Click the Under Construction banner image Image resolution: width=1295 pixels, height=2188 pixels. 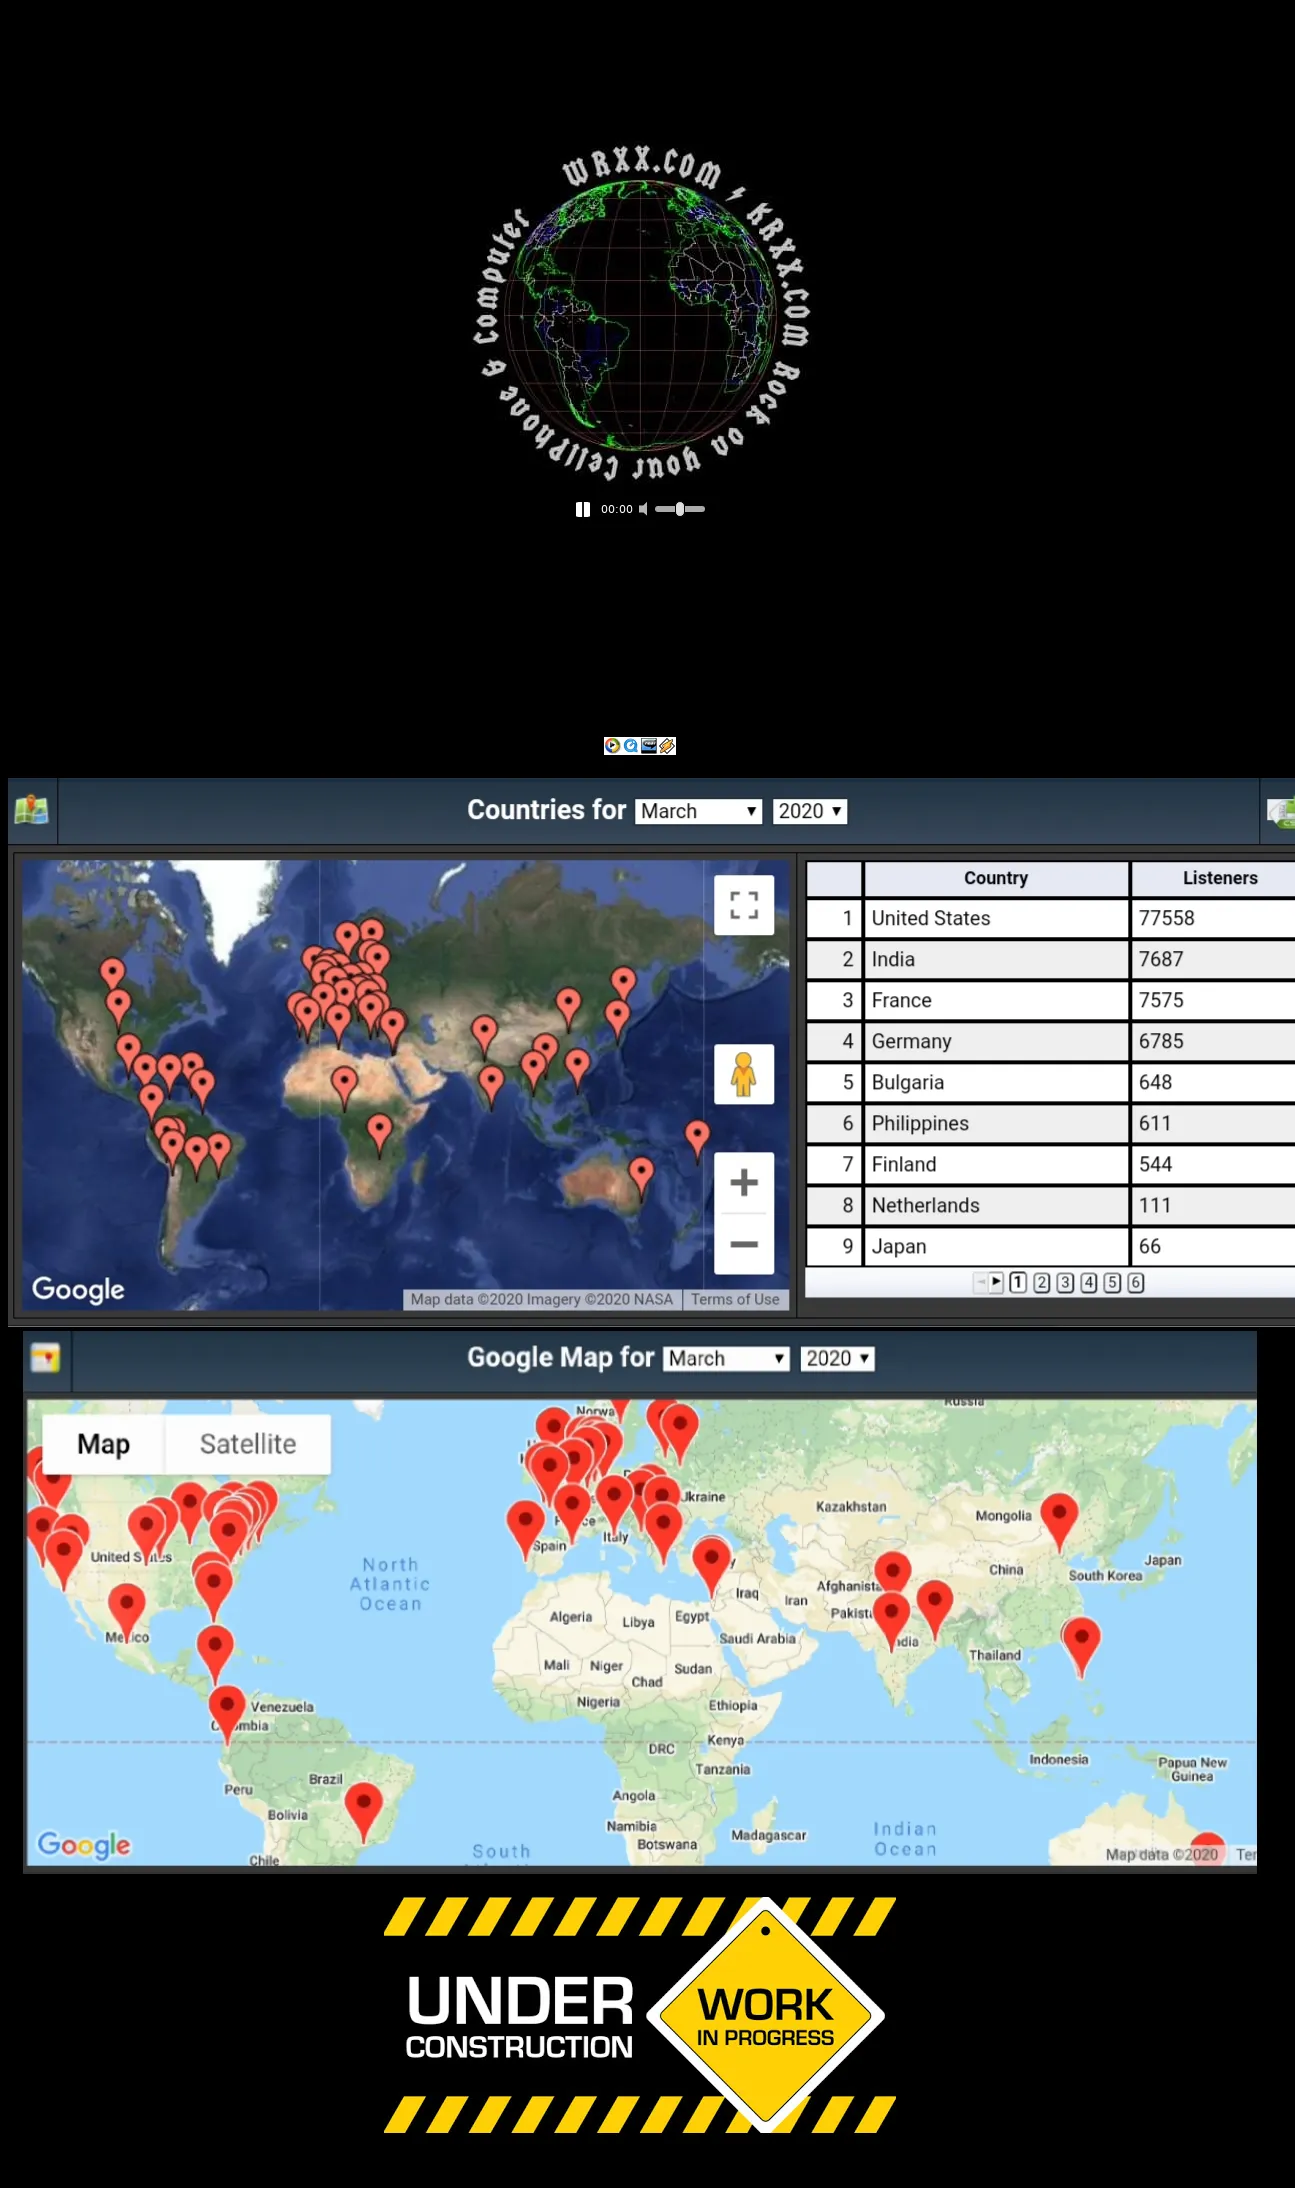[640, 2015]
